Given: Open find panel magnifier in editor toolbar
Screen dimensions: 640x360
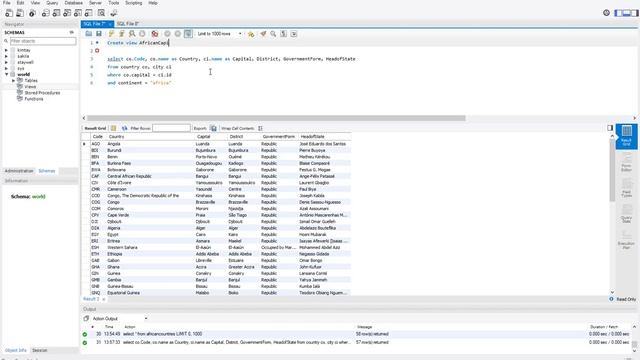Looking at the screenshot, I should click(273, 34).
